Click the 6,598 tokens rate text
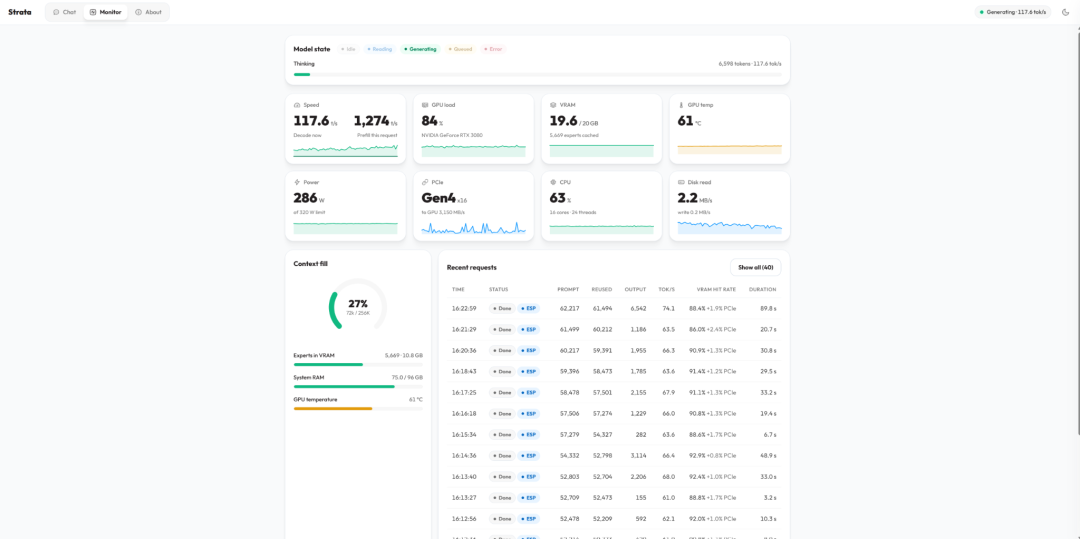The image size is (1080, 539). click(x=749, y=63)
